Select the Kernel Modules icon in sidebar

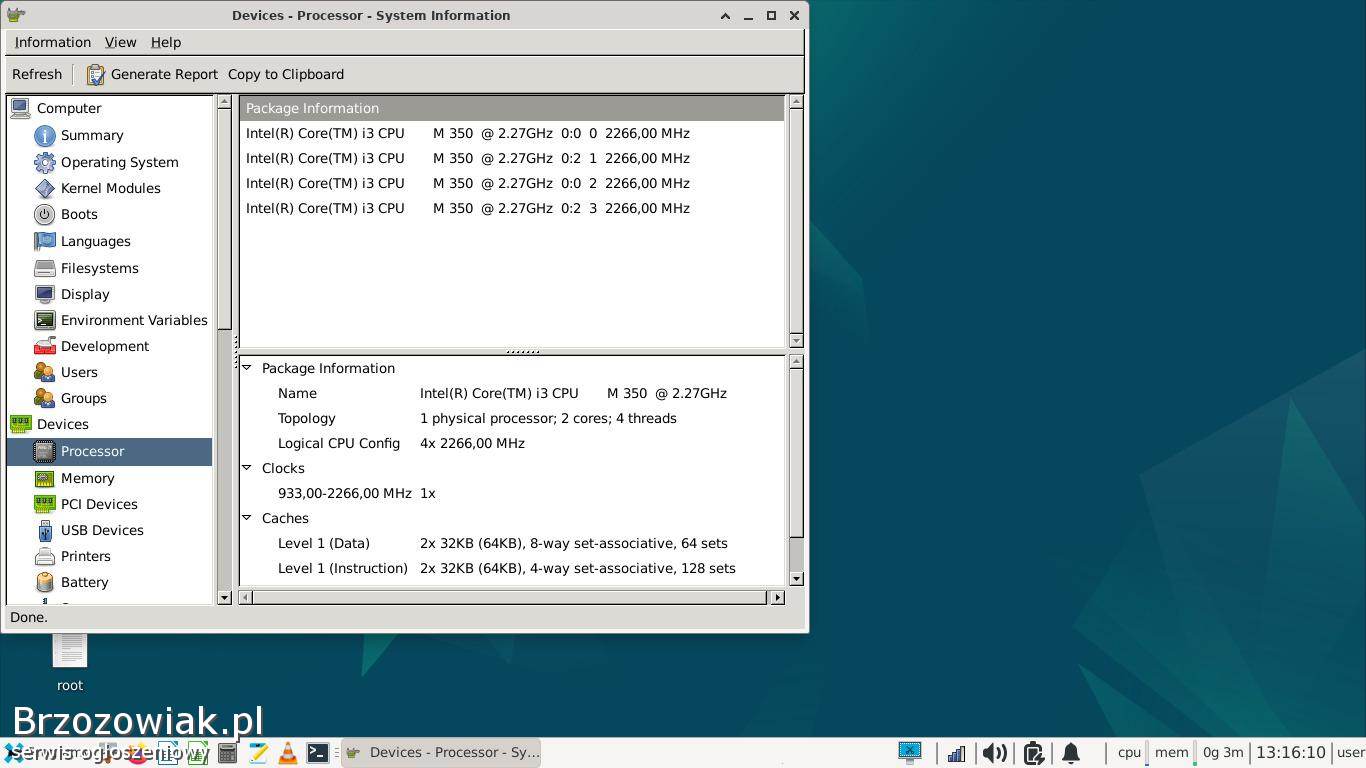[x=44, y=188]
